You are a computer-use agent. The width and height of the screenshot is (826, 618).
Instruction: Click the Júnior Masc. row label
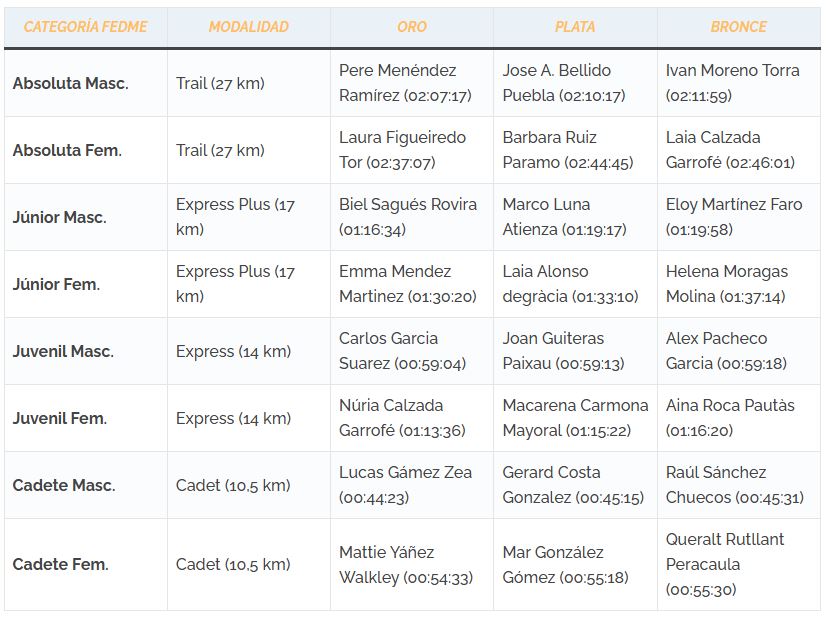click(59, 217)
